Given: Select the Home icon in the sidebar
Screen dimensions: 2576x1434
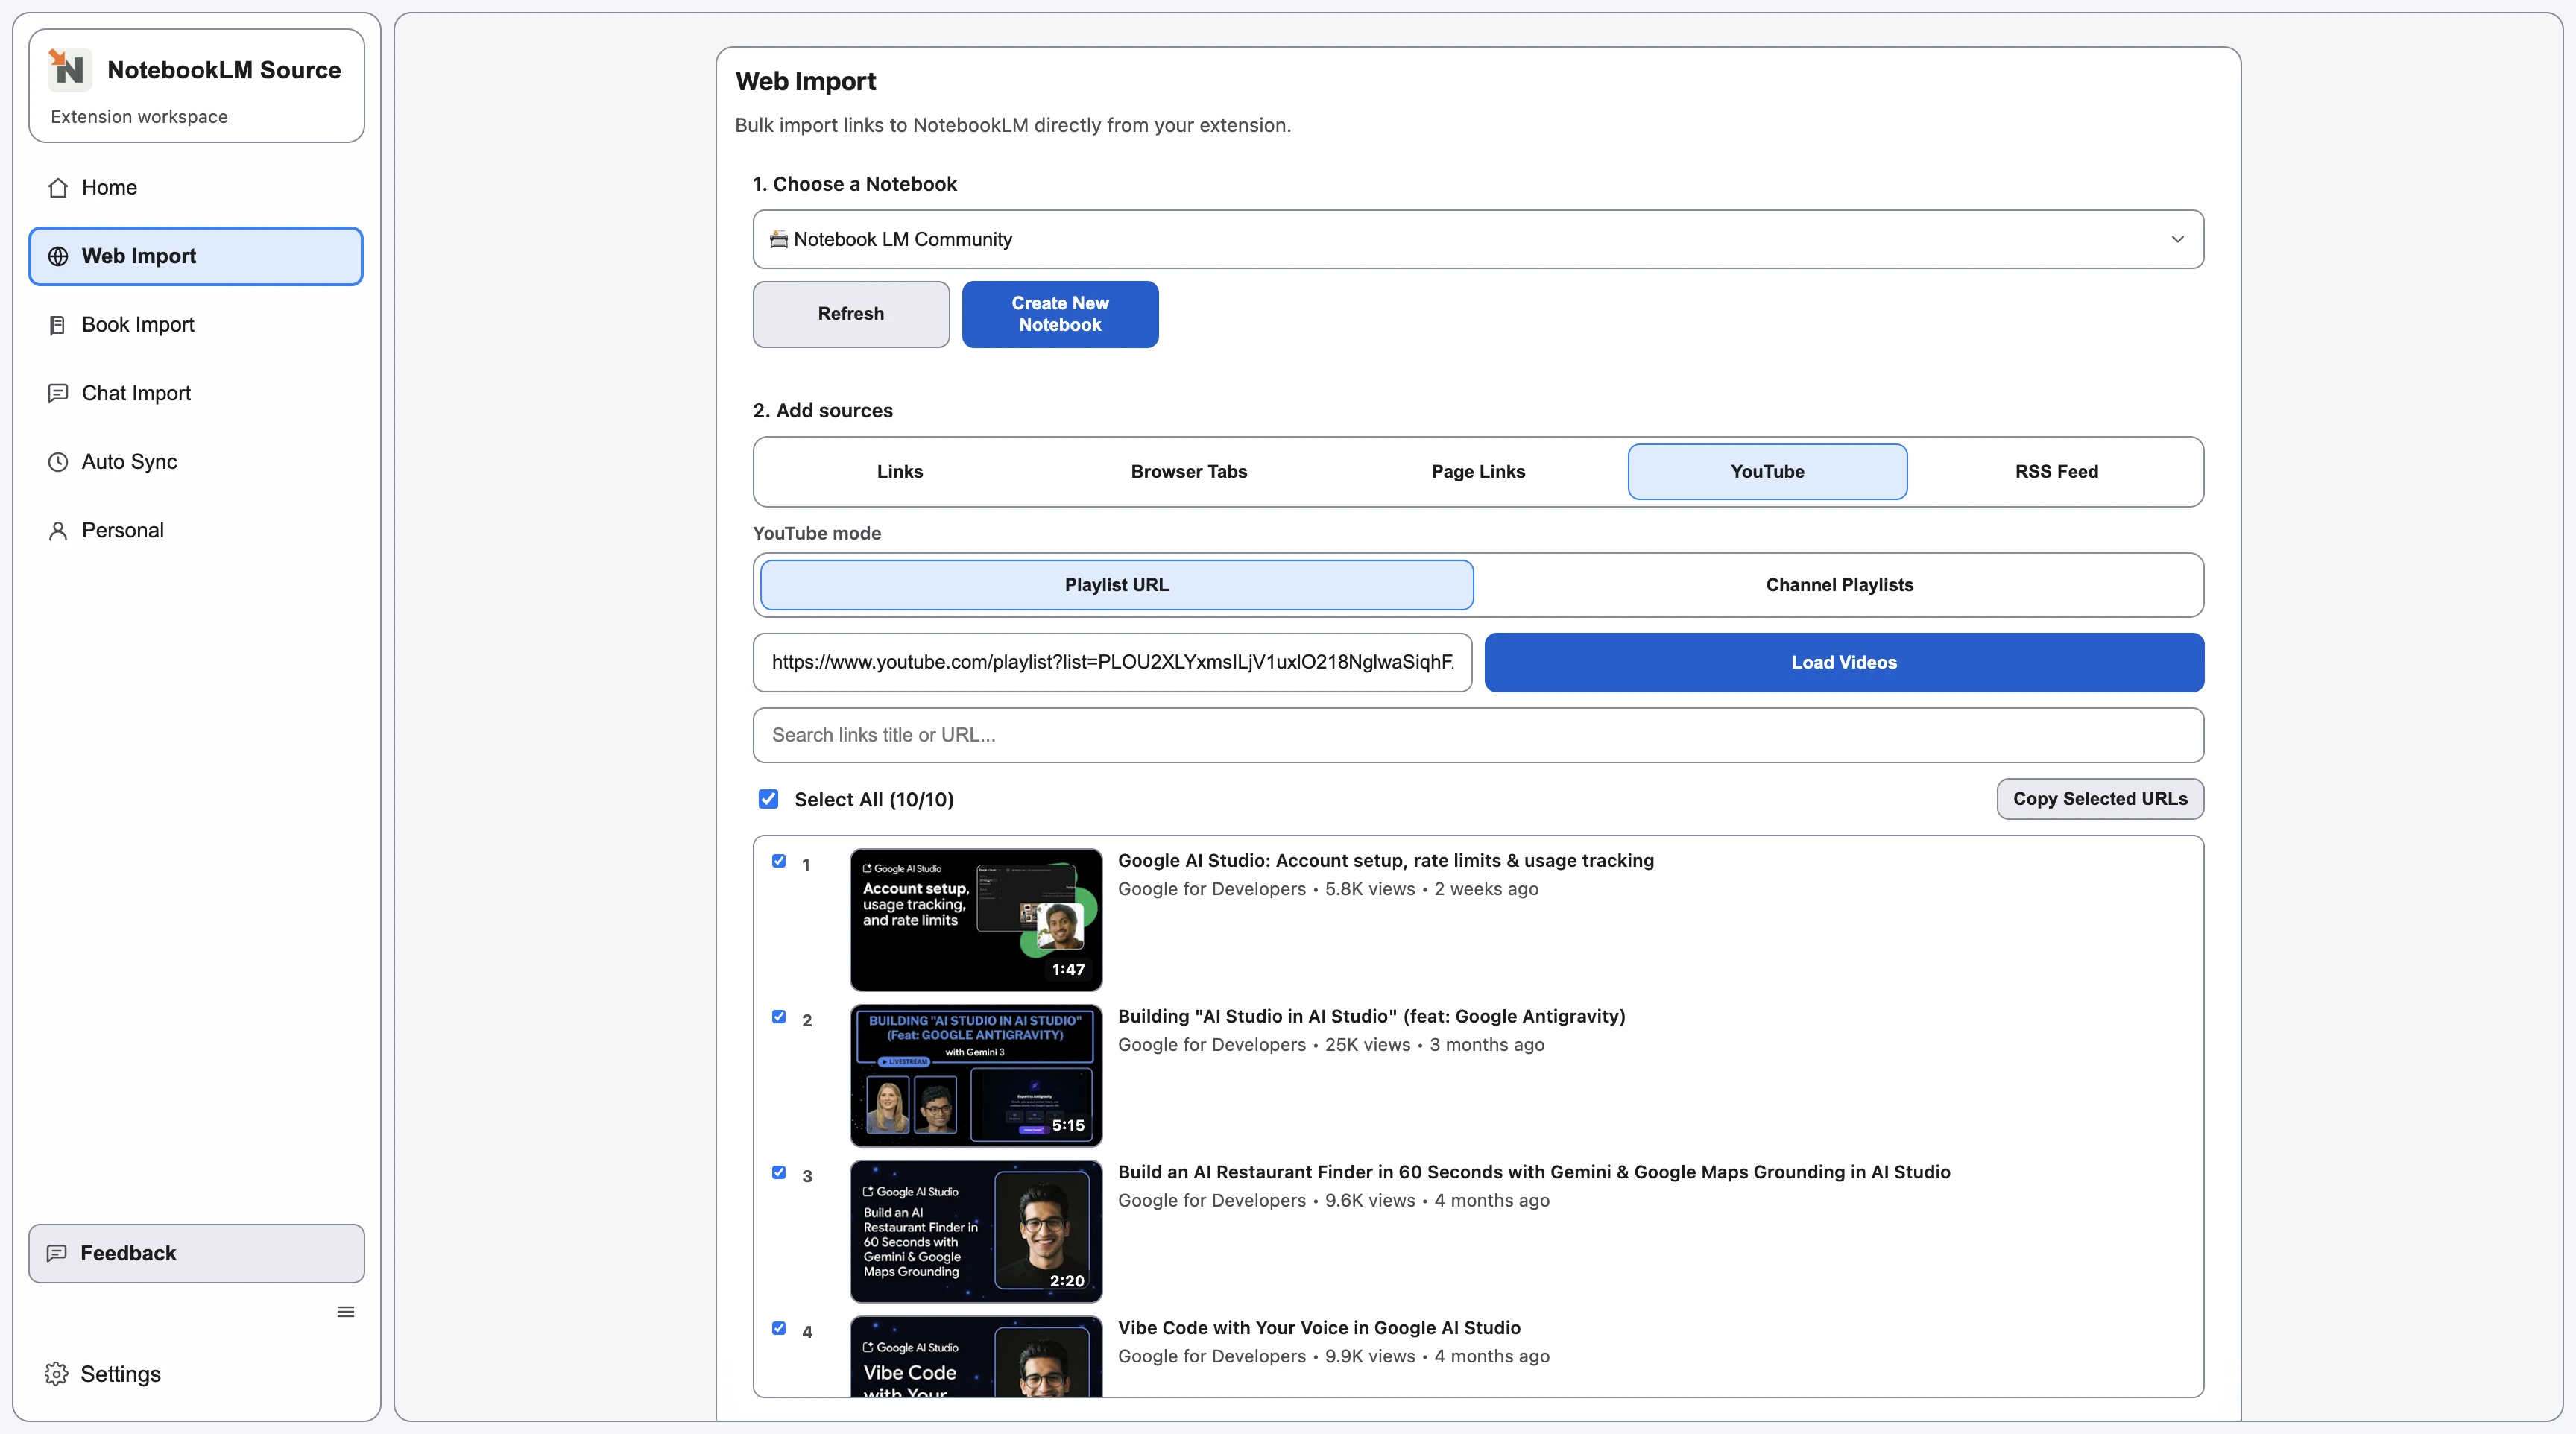Looking at the screenshot, I should tap(59, 187).
